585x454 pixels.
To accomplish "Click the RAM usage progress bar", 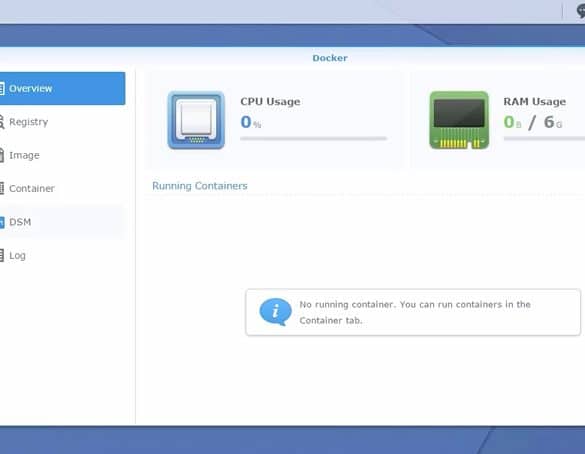I will pos(544,138).
